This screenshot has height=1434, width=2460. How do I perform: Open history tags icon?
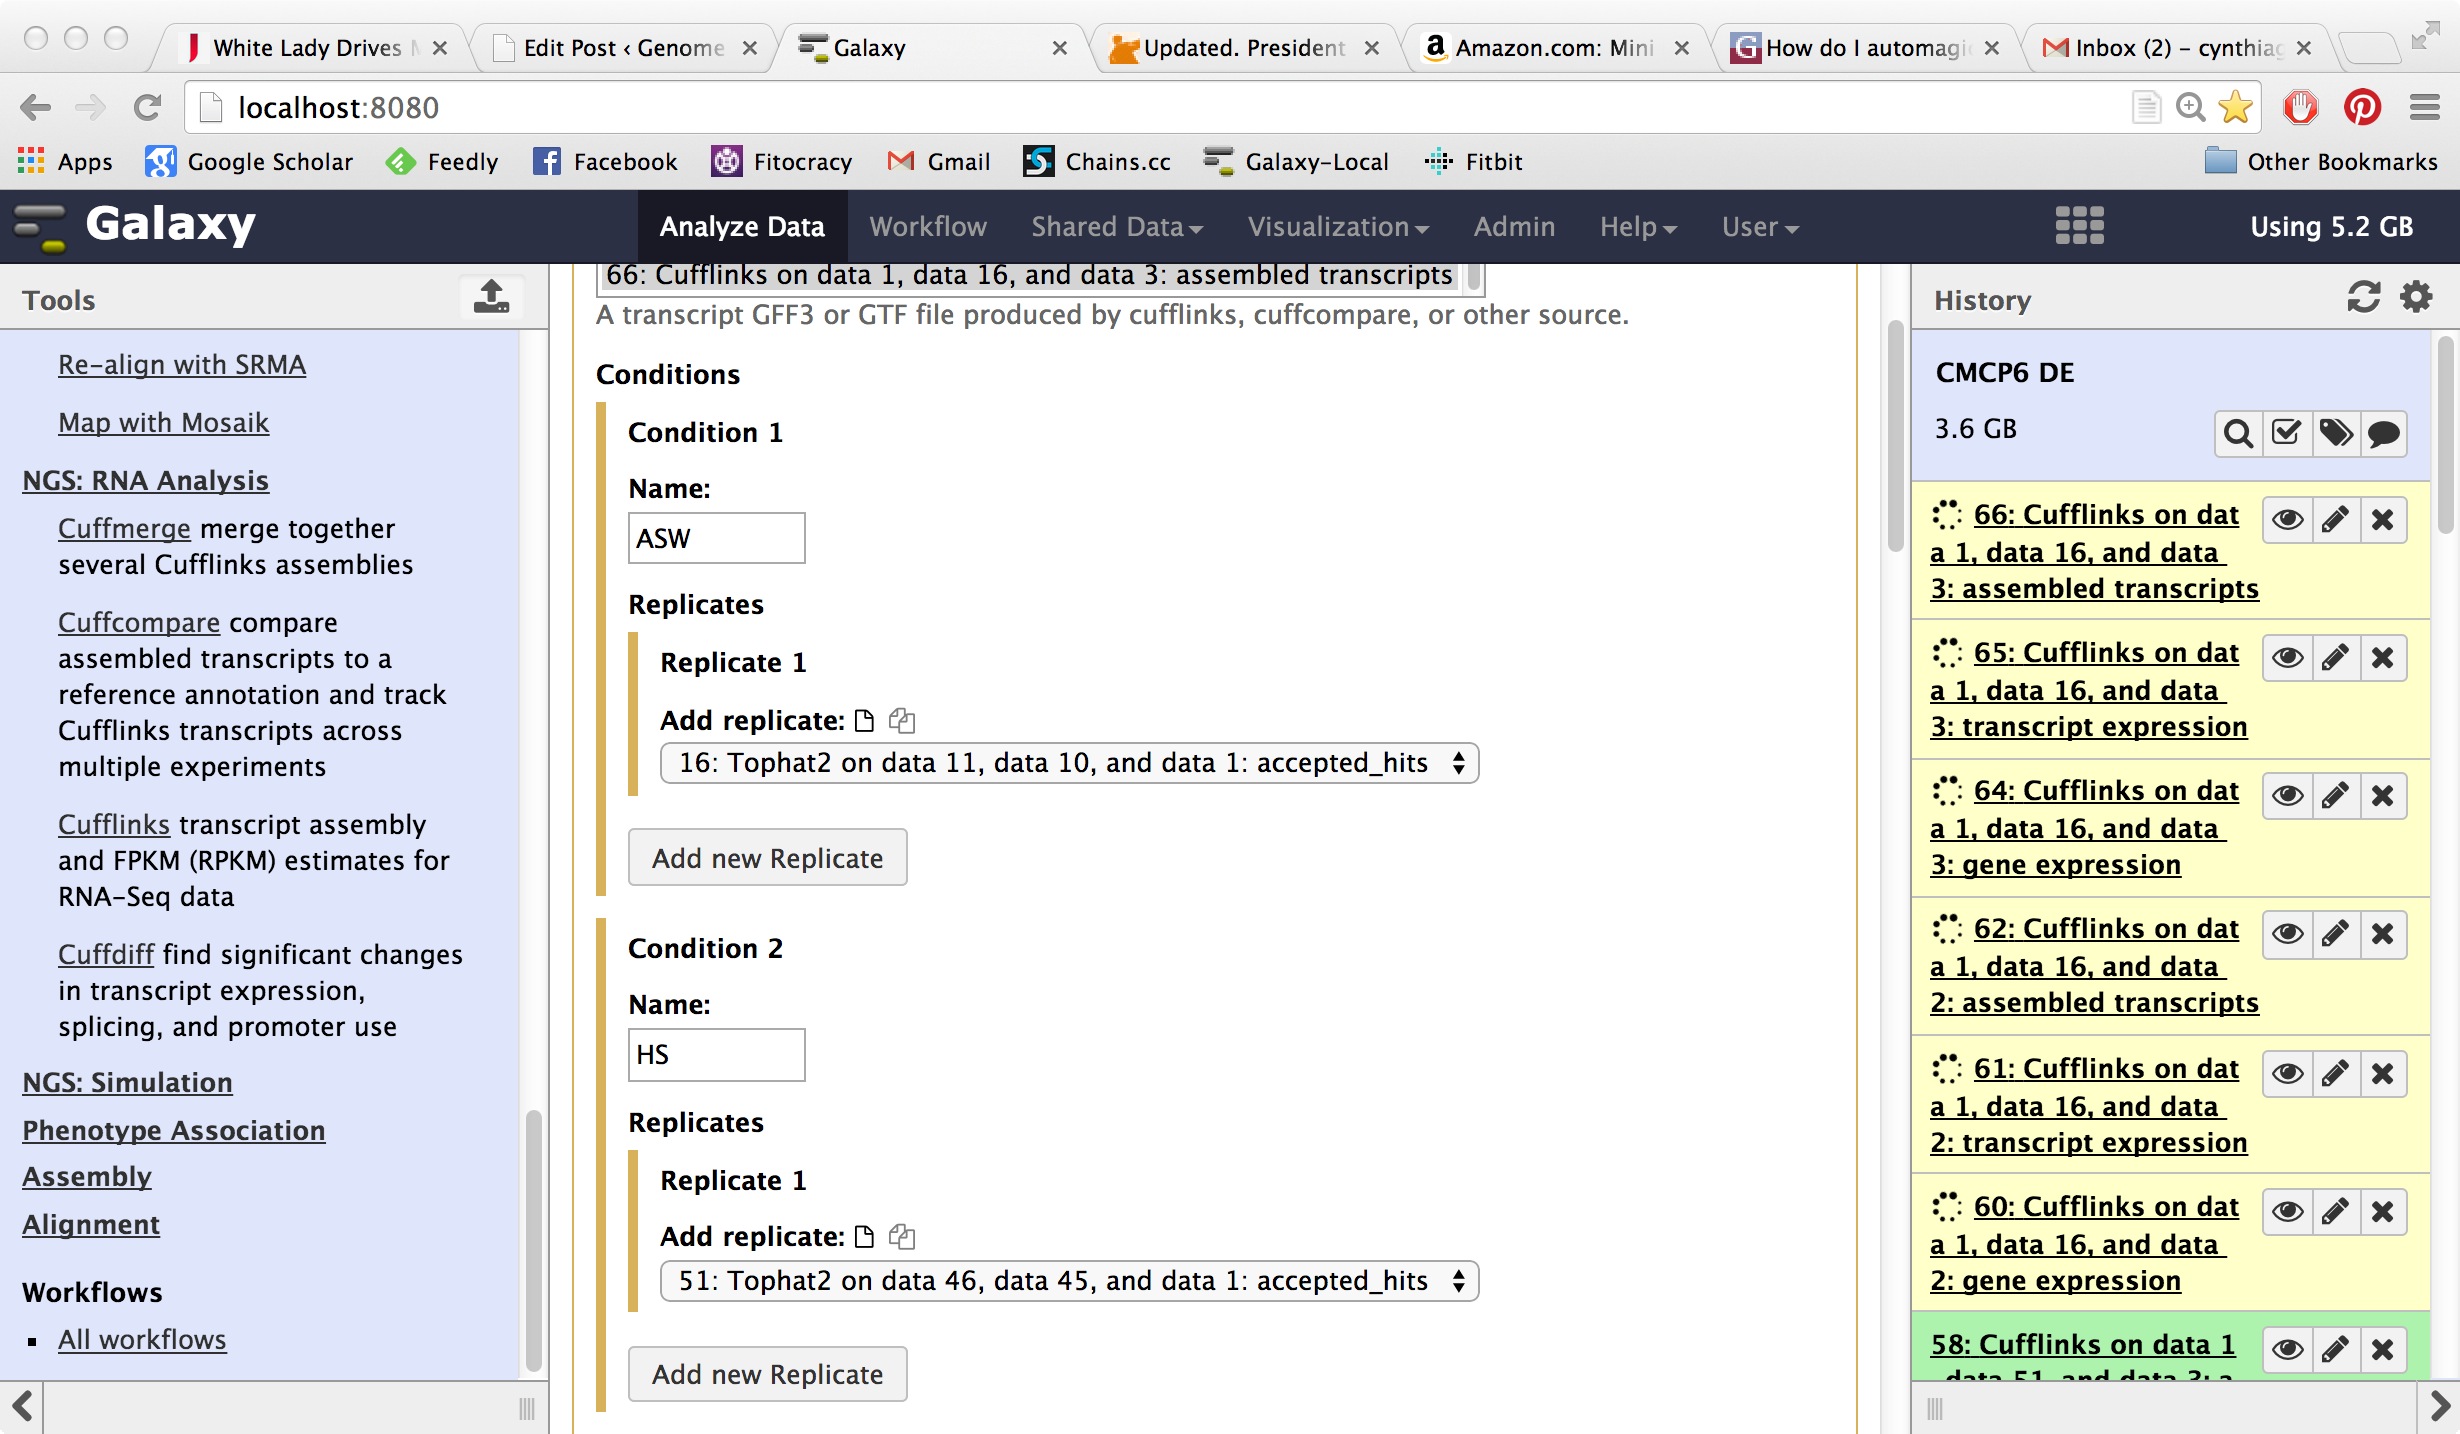[x=2336, y=433]
